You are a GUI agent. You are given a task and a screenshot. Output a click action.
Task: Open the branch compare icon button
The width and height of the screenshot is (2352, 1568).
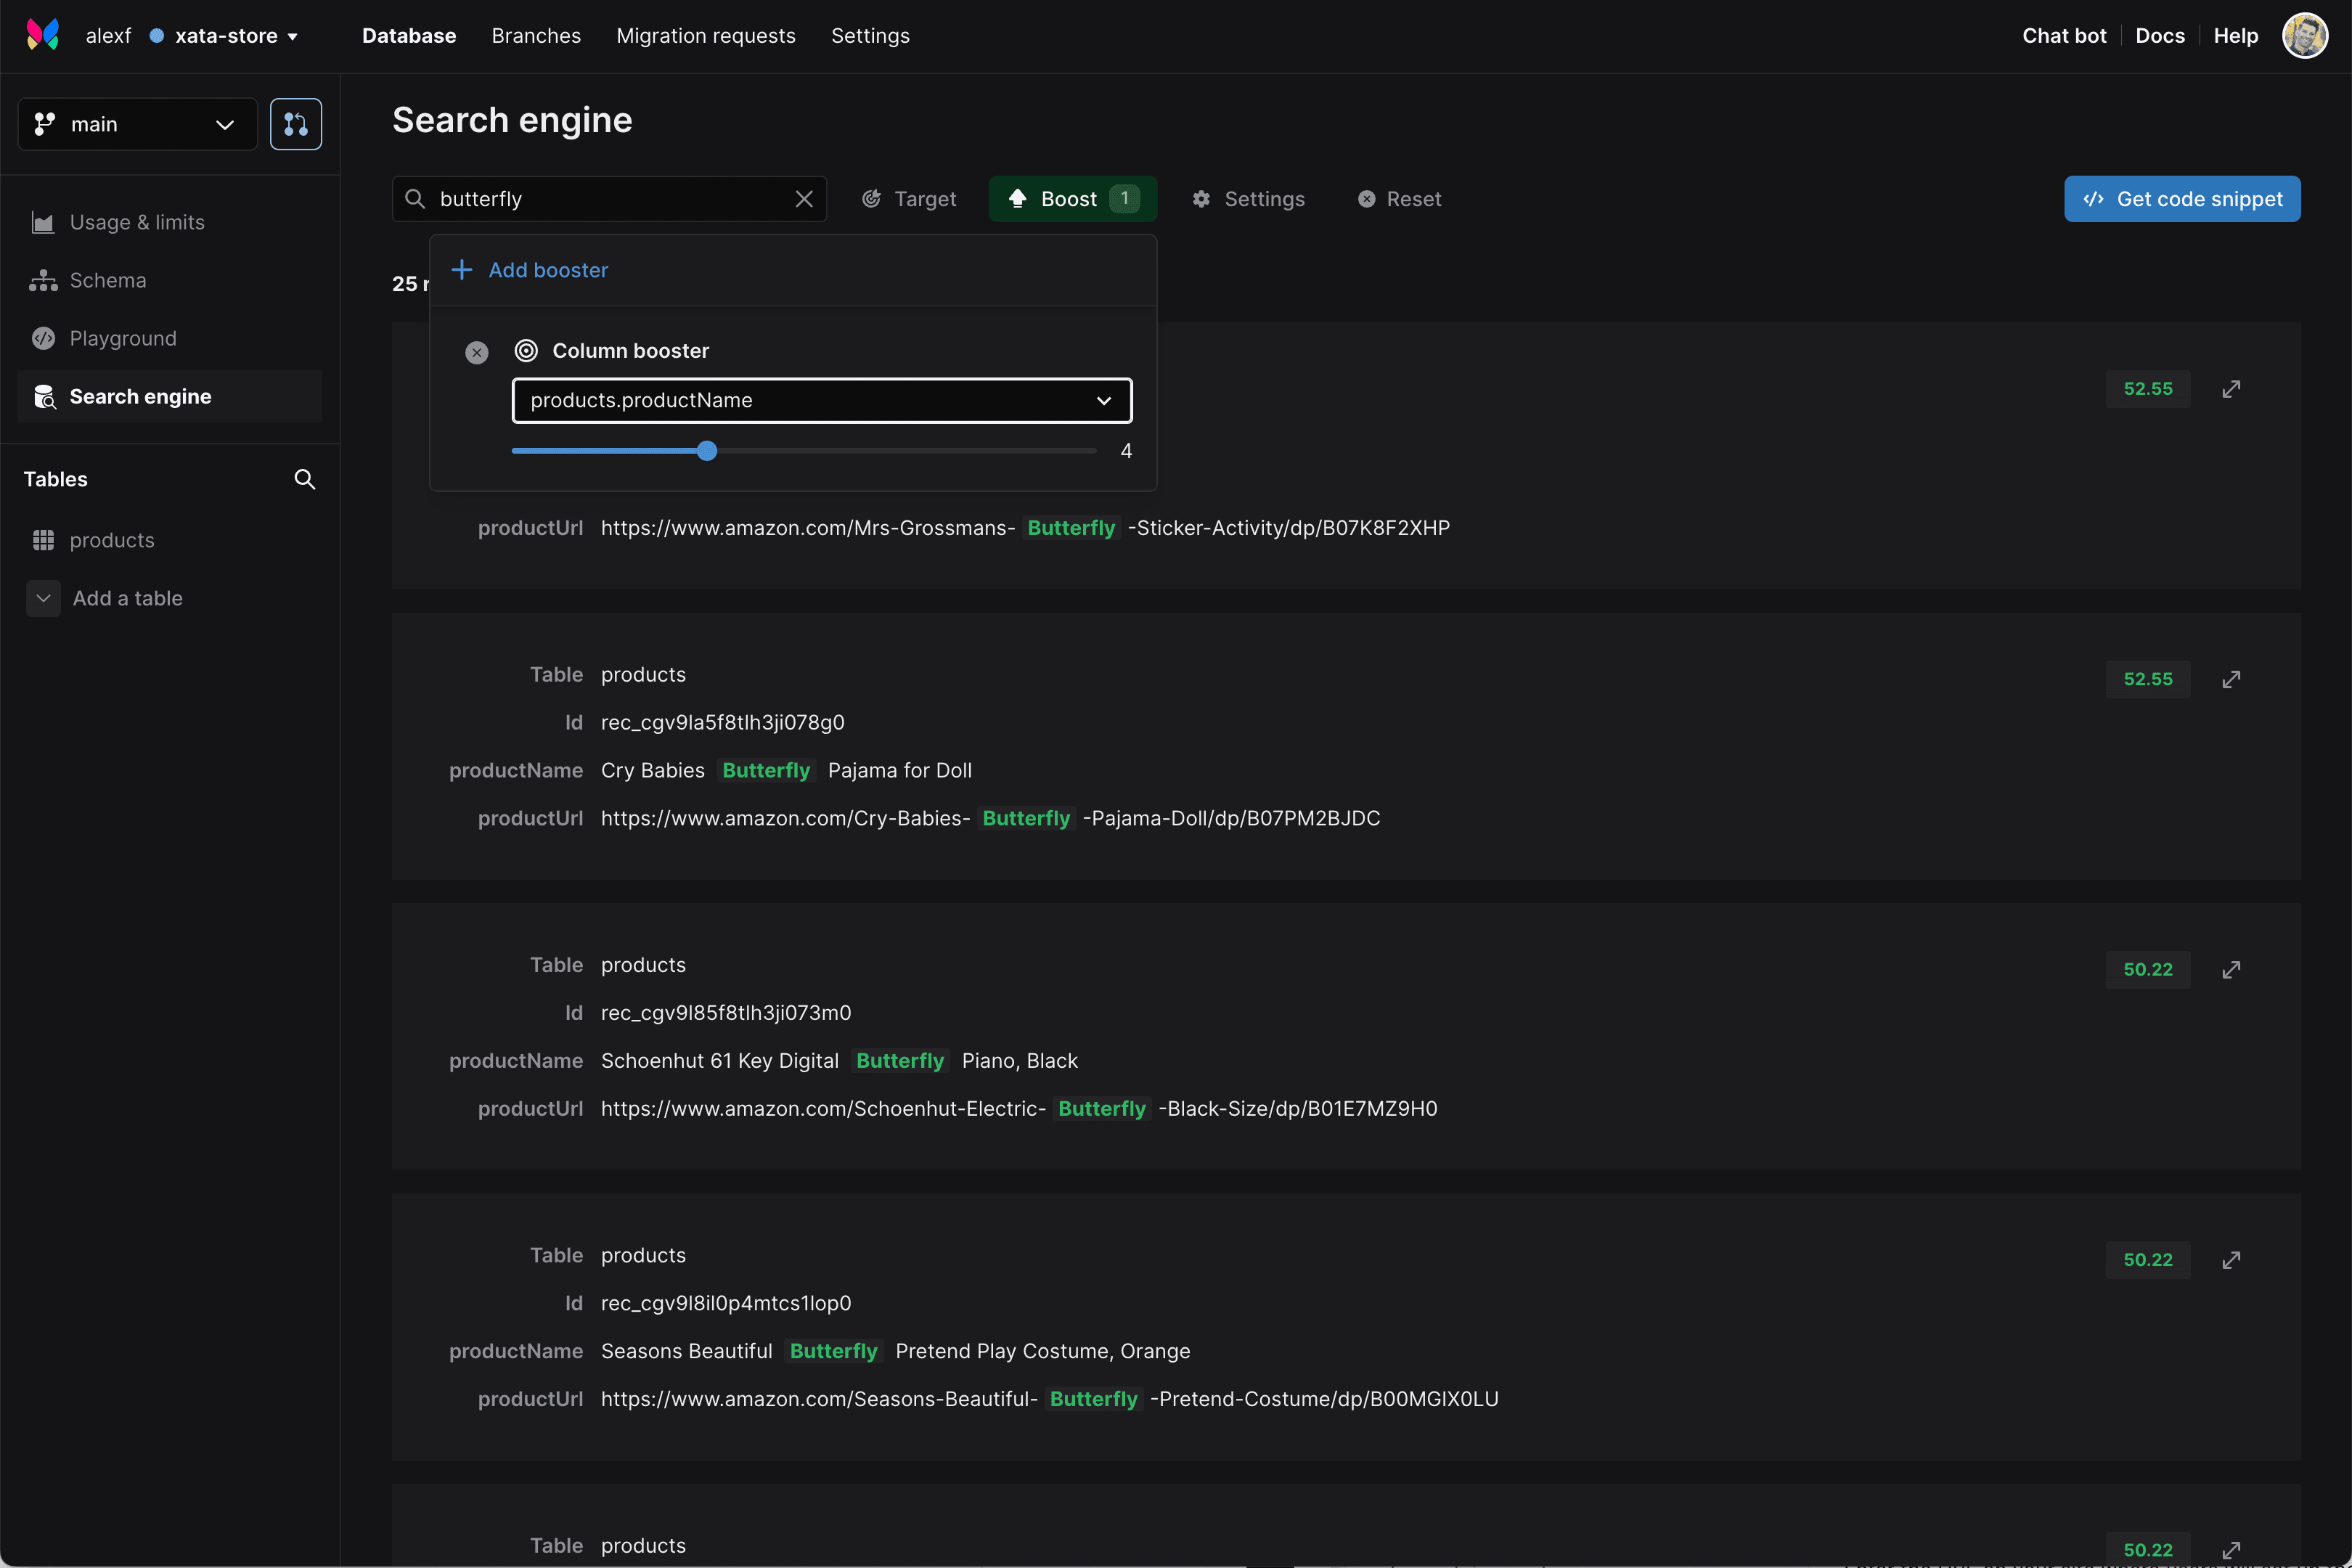coord(296,124)
